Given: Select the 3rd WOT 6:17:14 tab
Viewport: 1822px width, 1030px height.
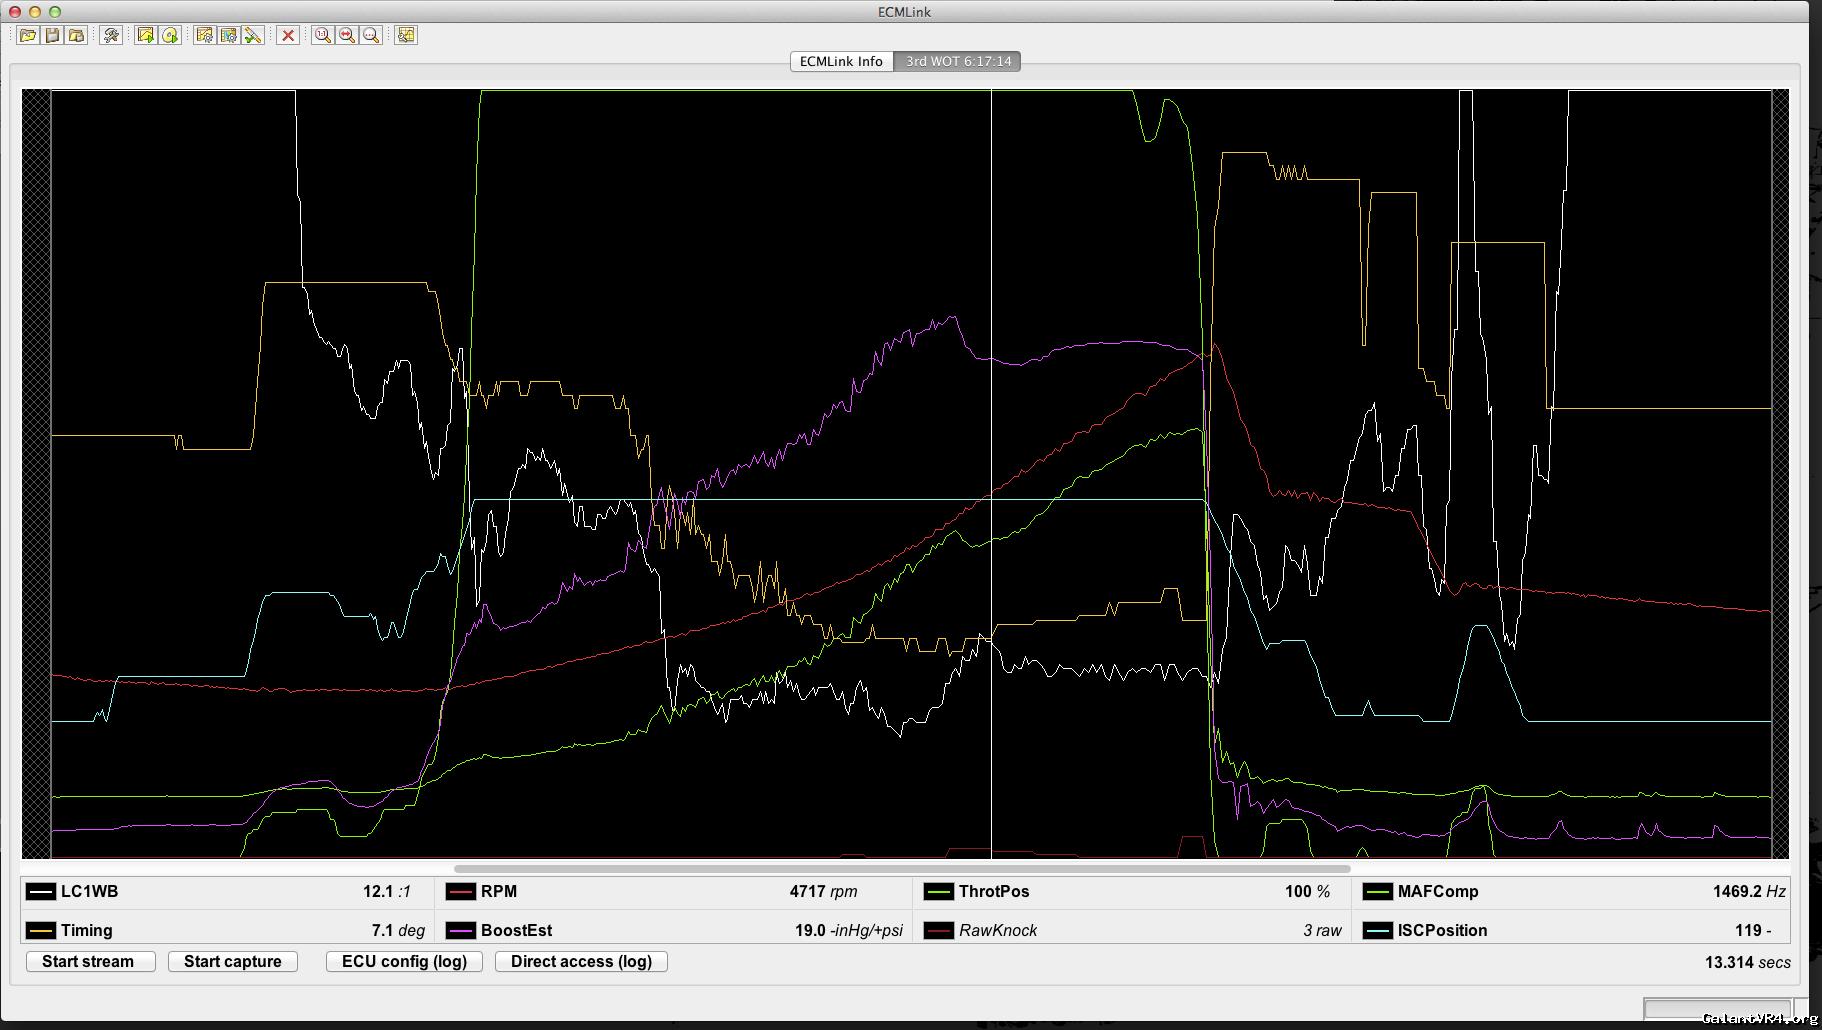Looking at the screenshot, I should click(958, 61).
